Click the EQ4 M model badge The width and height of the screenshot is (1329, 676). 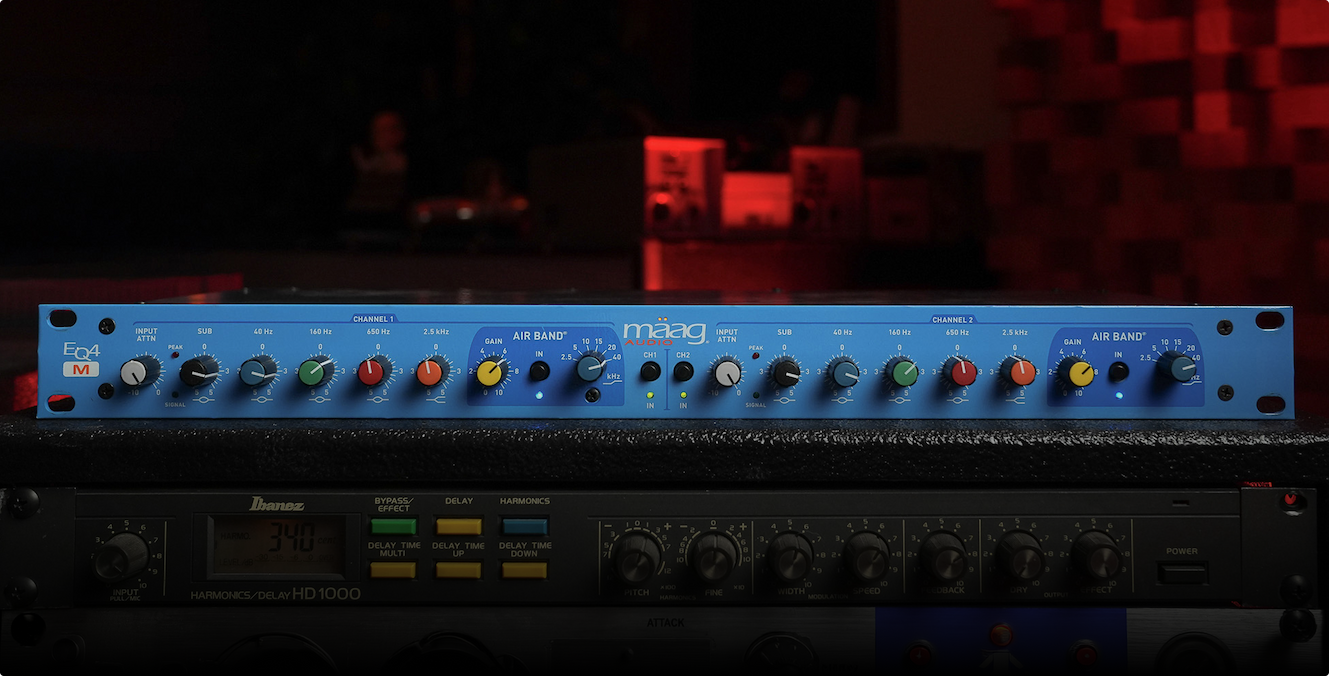[x=81, y=359]
